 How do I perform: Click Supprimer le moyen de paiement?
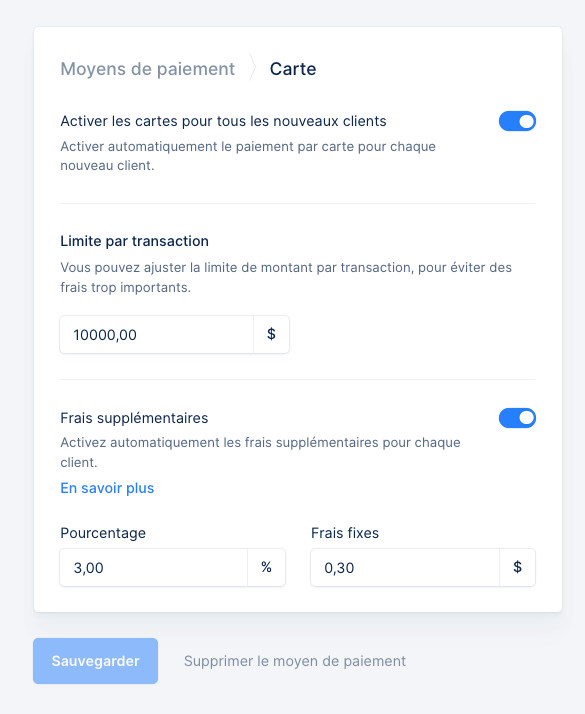[295, 661]
